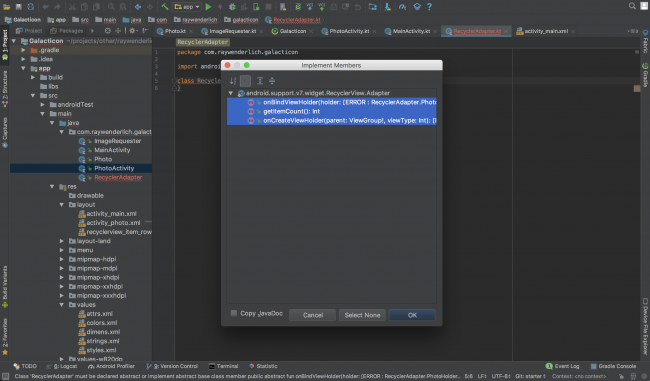The height and width of the screenshot is (381, 650).
Task: Open the app run configuration dropdown
Action: 187,7
